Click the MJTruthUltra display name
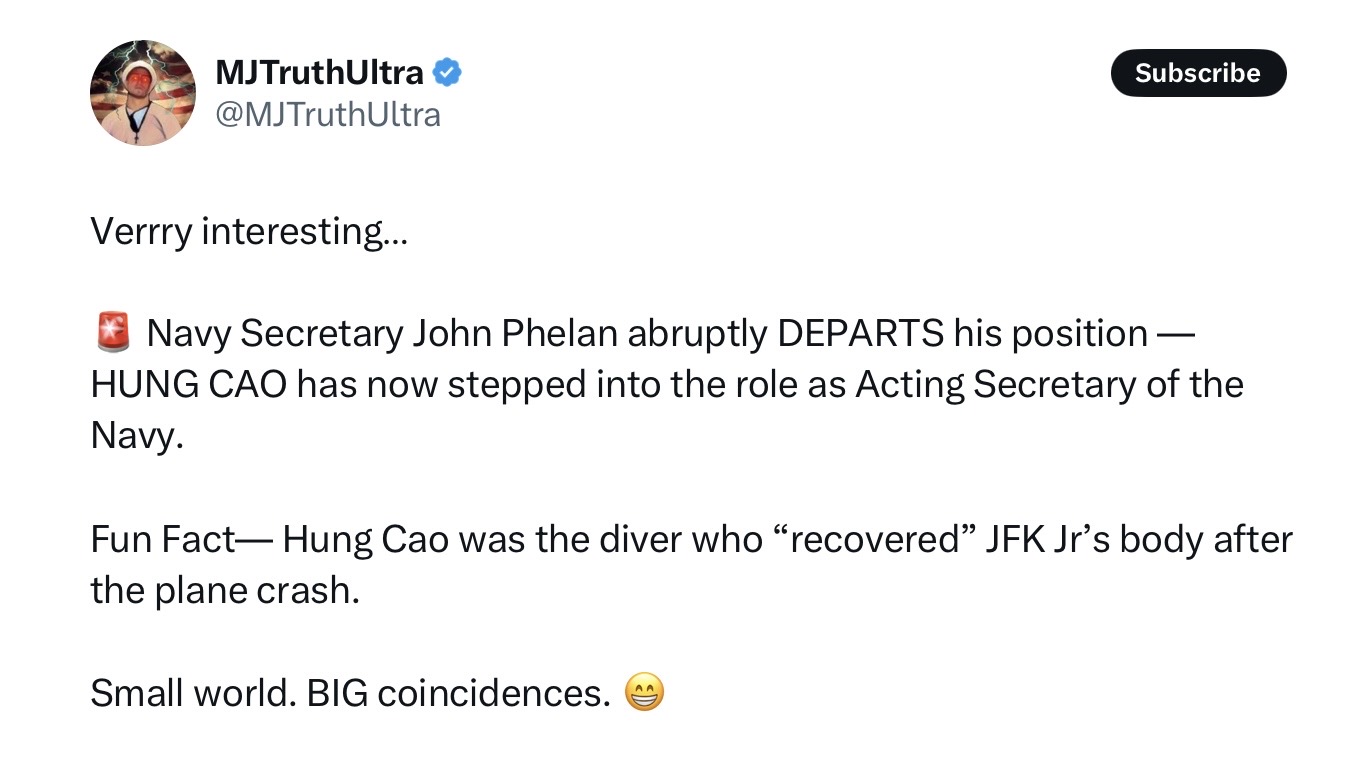Screen dimensions: 1356x759 coord(319,72)
